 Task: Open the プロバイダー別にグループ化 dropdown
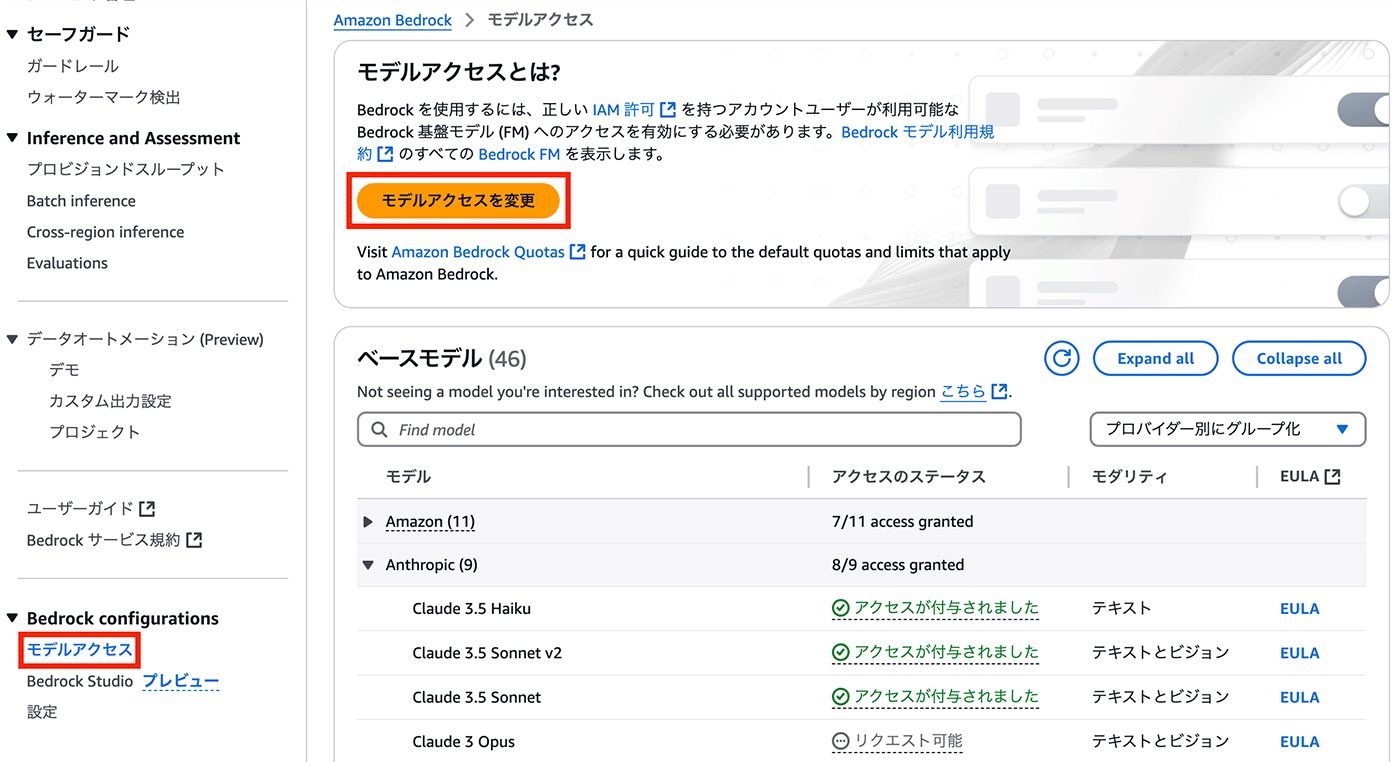click(x=1227, y=429)
